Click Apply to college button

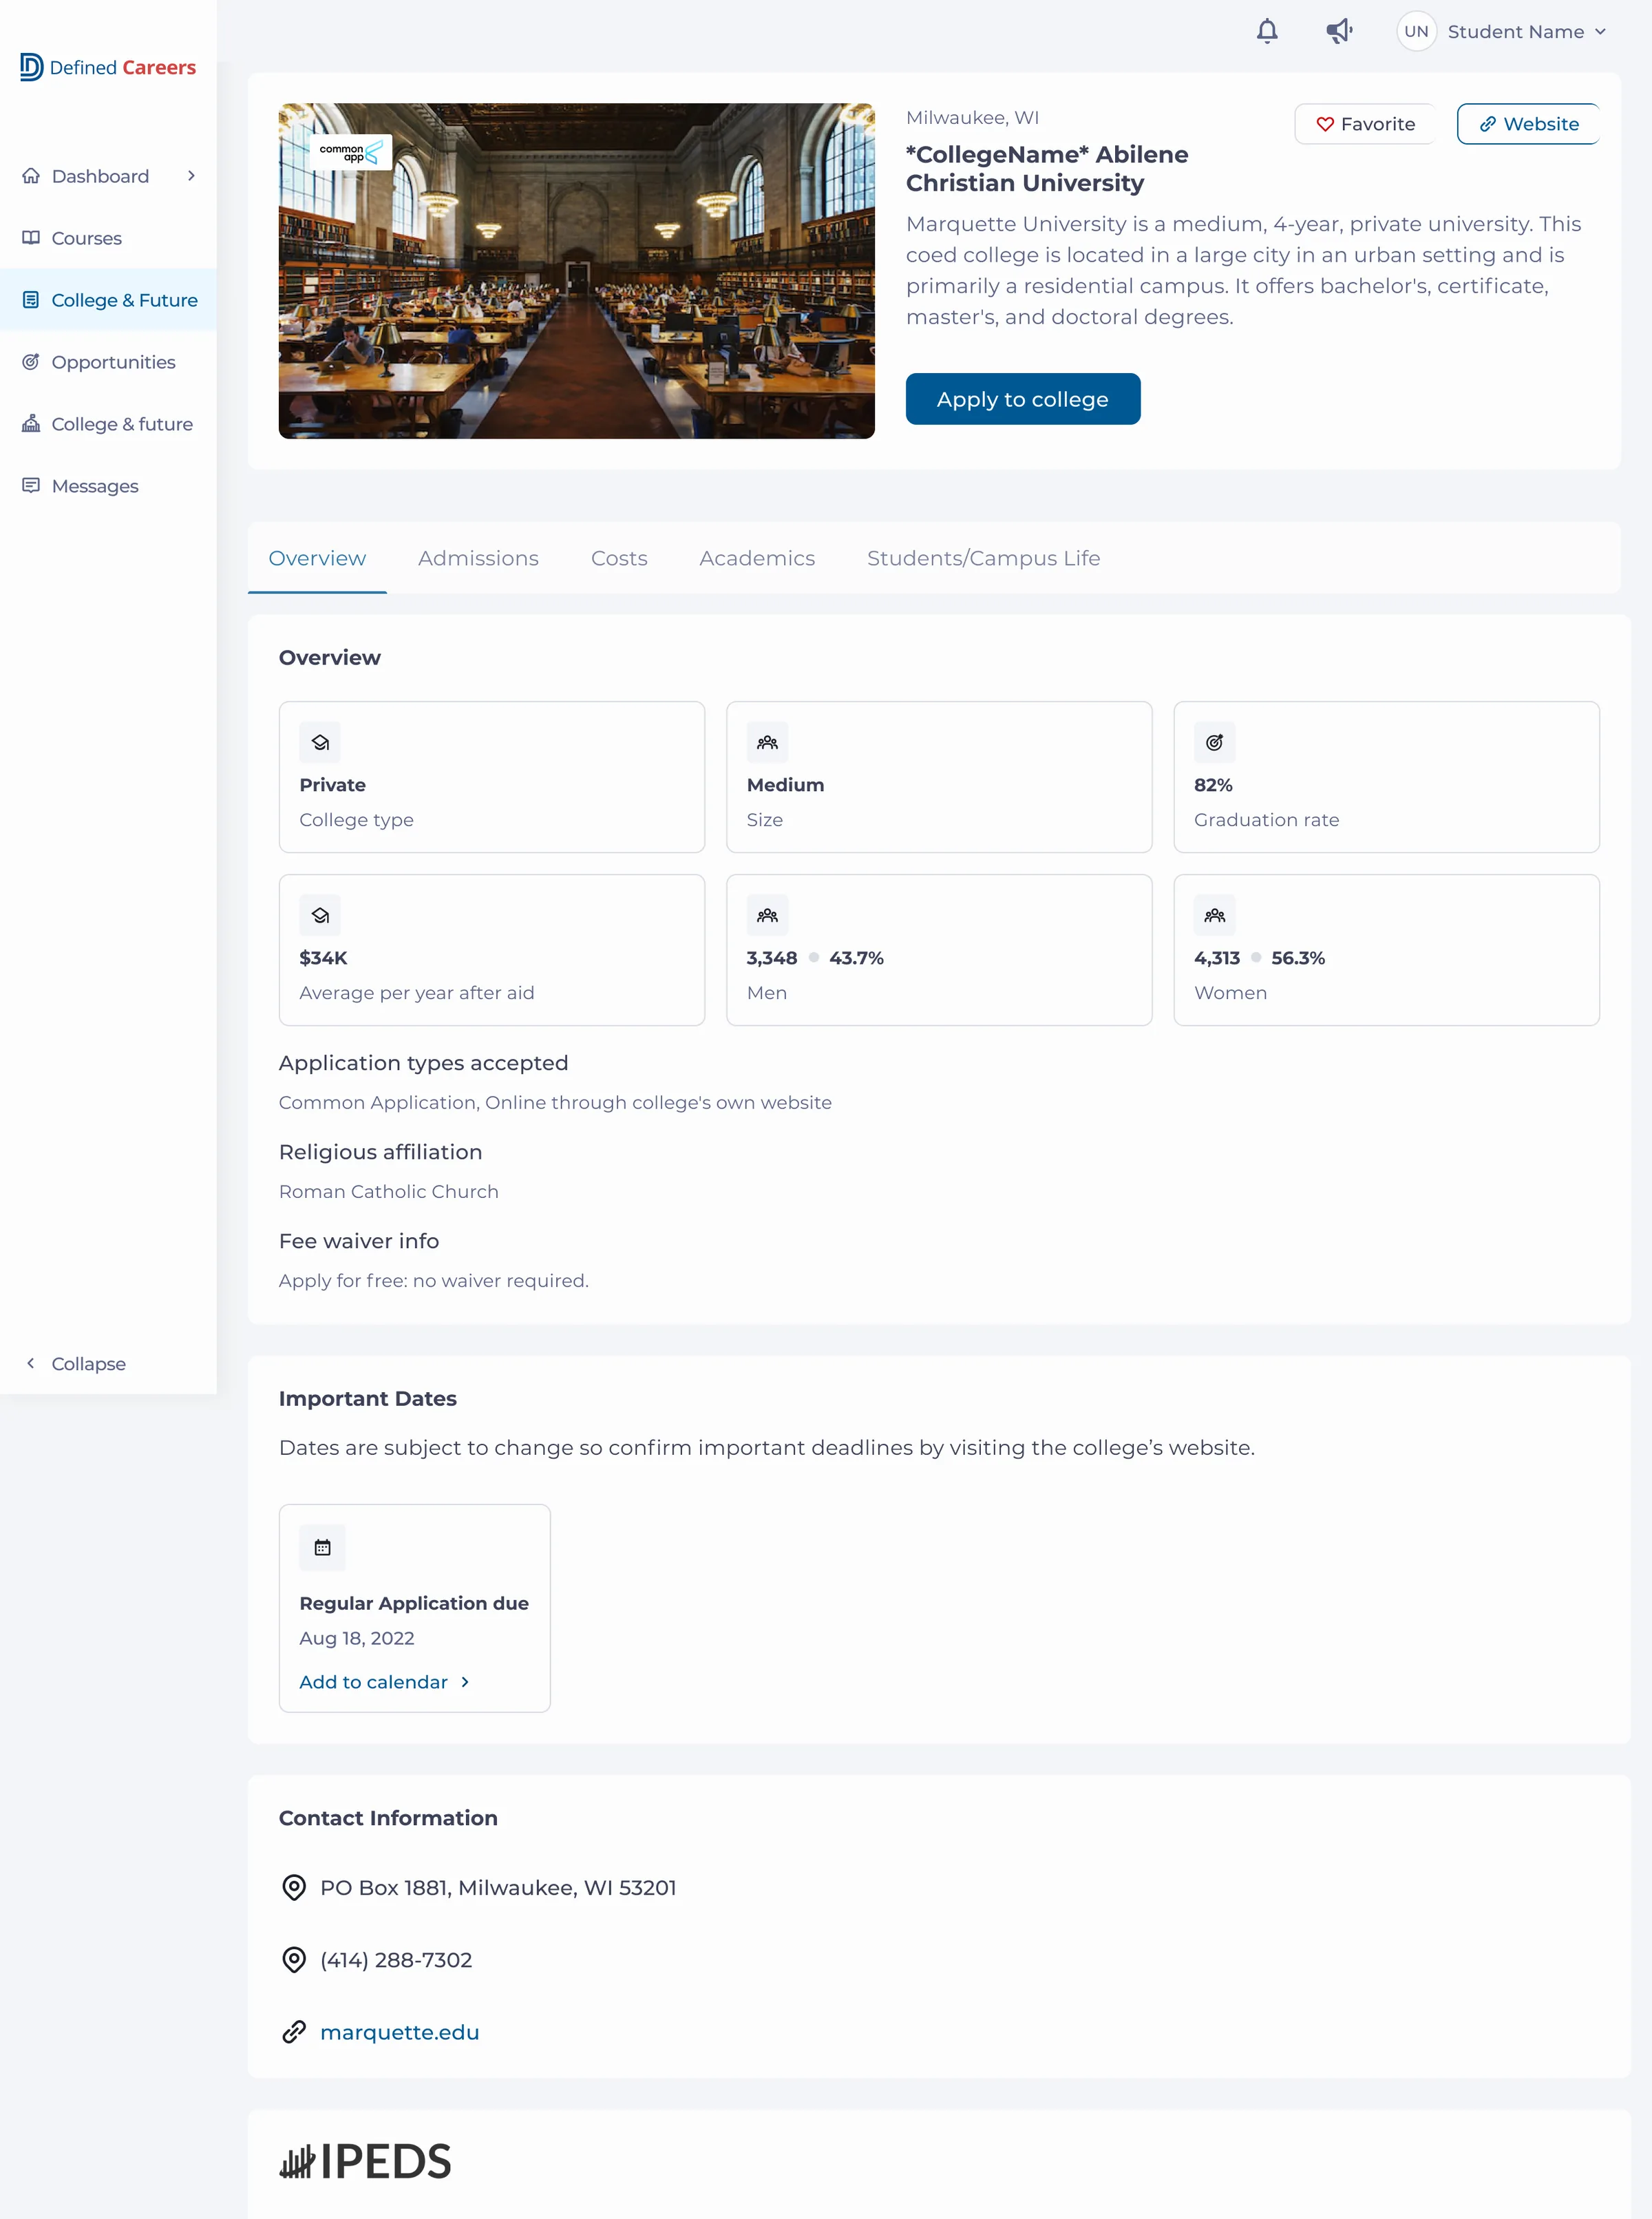point(1023,399)
